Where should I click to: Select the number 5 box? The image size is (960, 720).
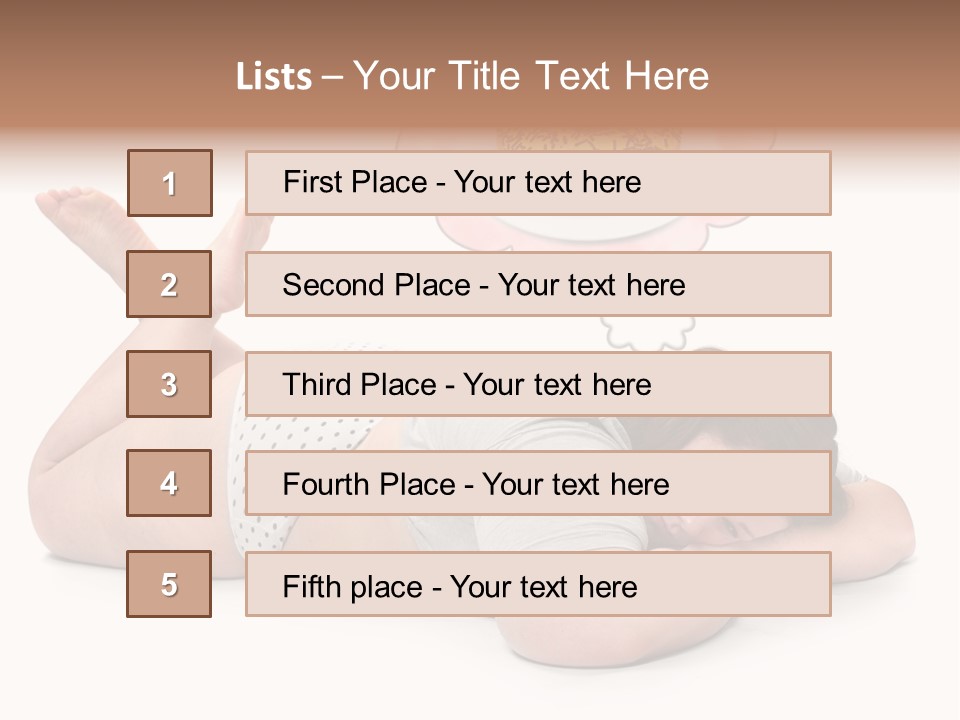(169, 583)
